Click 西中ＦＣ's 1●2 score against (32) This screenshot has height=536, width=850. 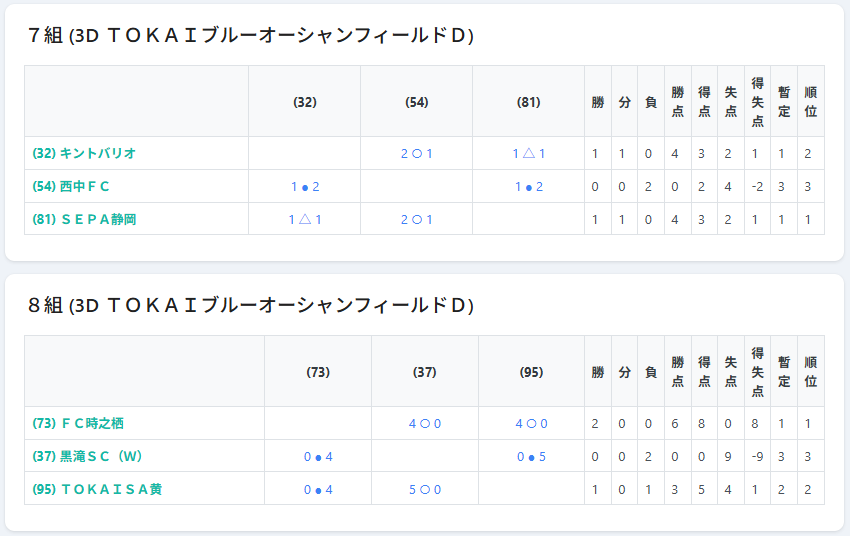click(305, 187)
